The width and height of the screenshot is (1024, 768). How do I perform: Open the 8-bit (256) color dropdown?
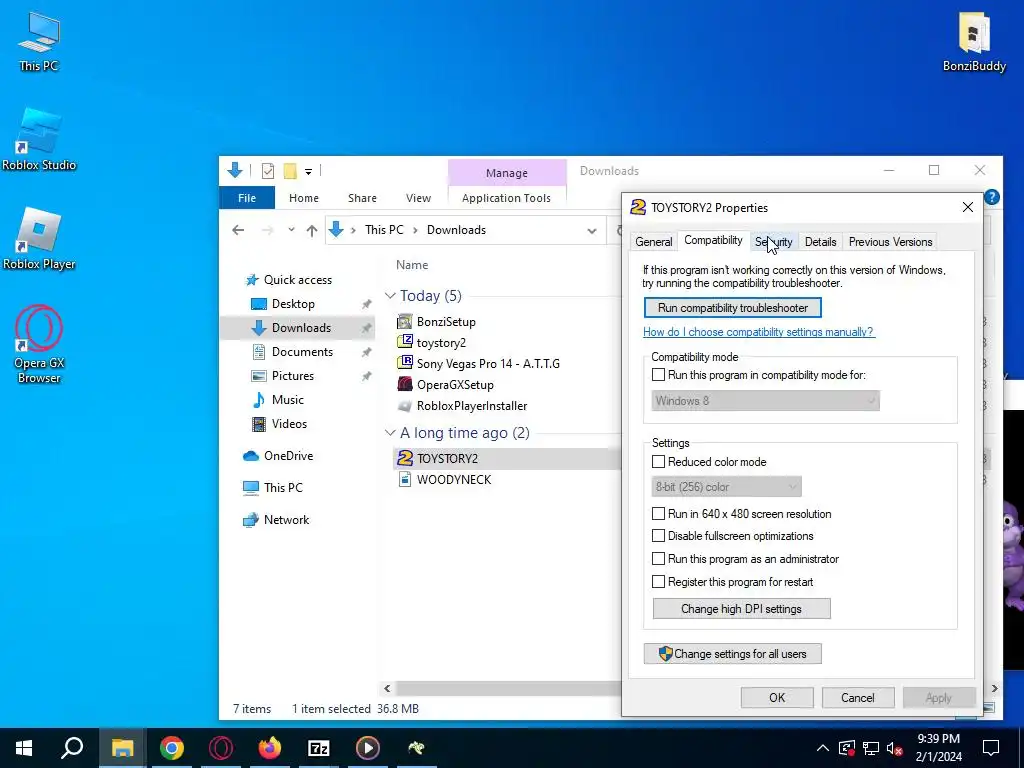(x=726, y=487)
